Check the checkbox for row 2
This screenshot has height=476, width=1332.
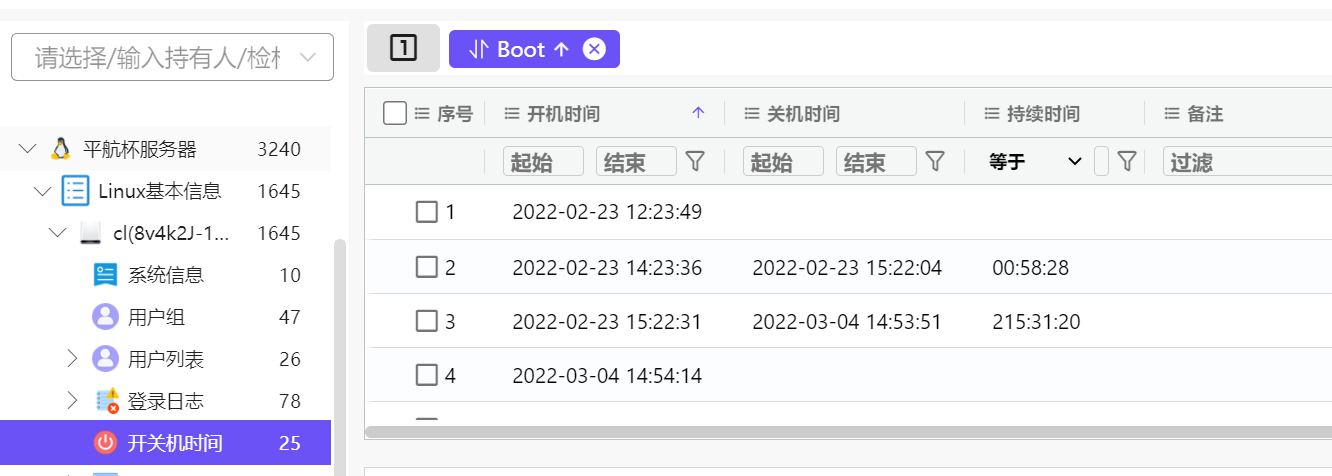click(x=427, y=267)
